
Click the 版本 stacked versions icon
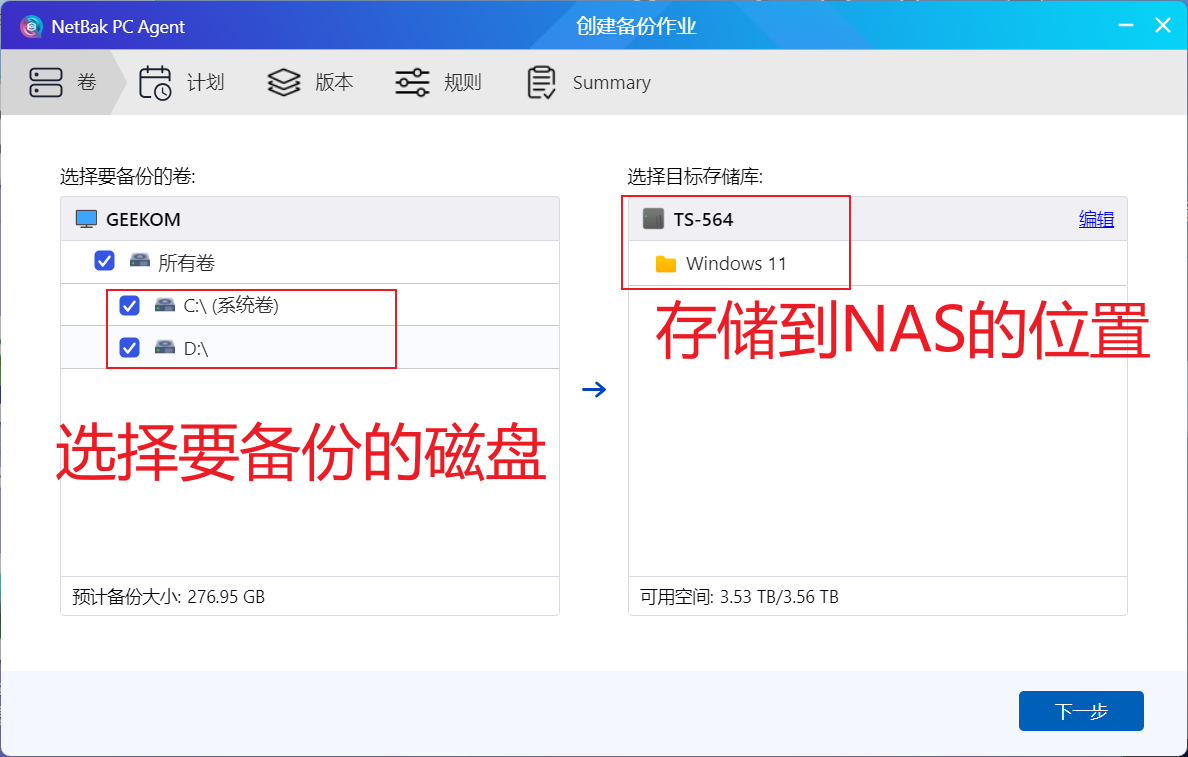[x=283, y=82]
